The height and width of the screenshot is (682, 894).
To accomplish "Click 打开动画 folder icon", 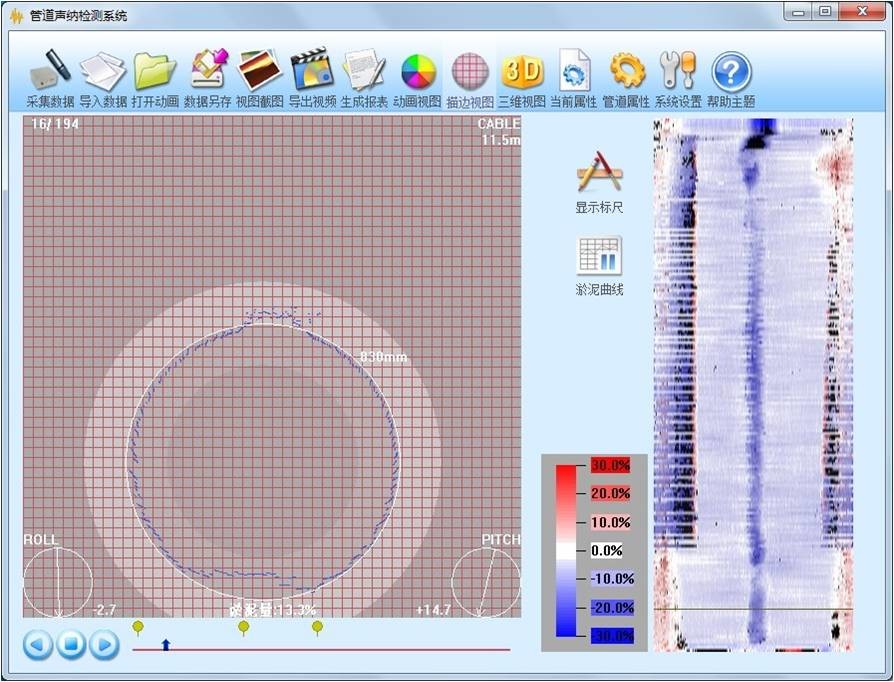I will 155,72.
